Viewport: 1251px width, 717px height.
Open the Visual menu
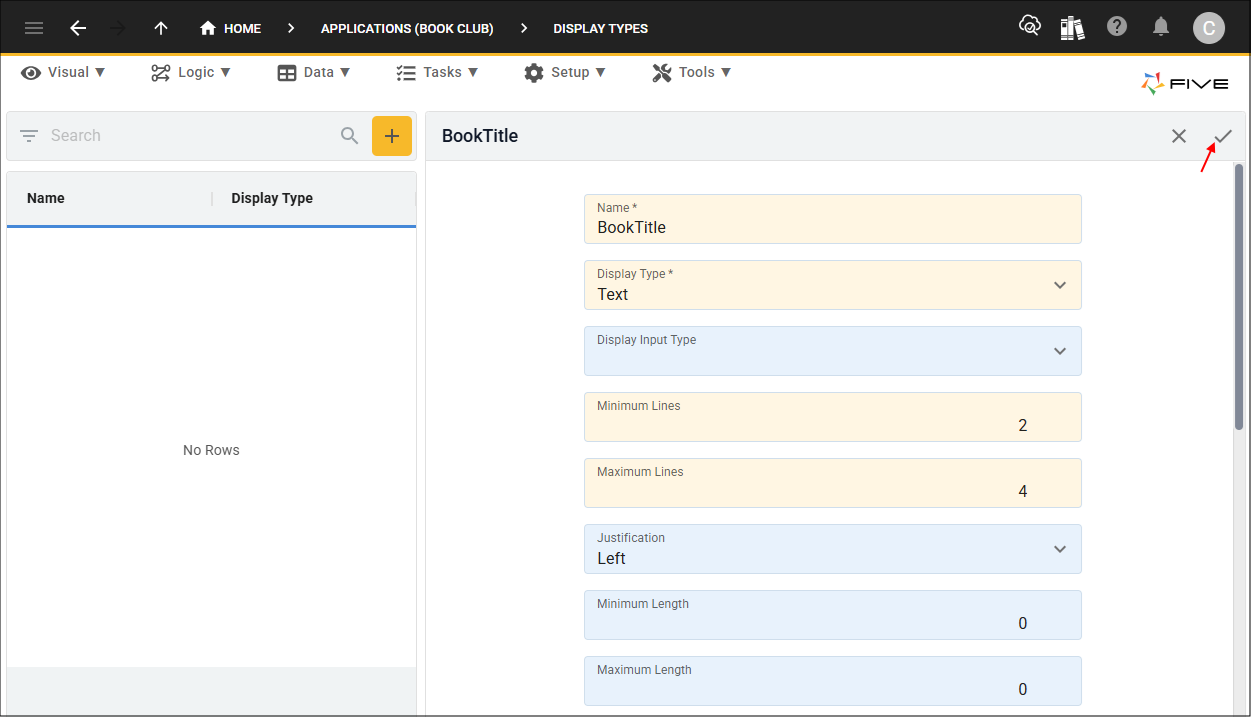[x=62, y=72]
